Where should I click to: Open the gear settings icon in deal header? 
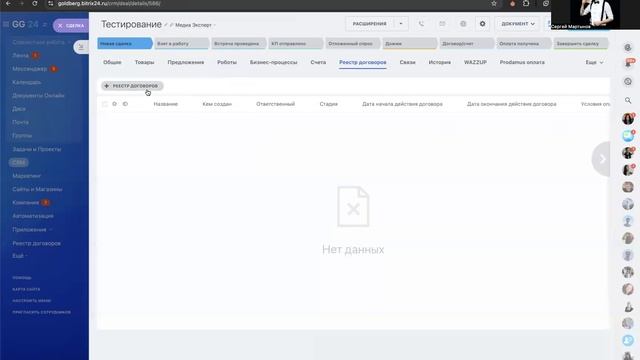coord(482,24)
